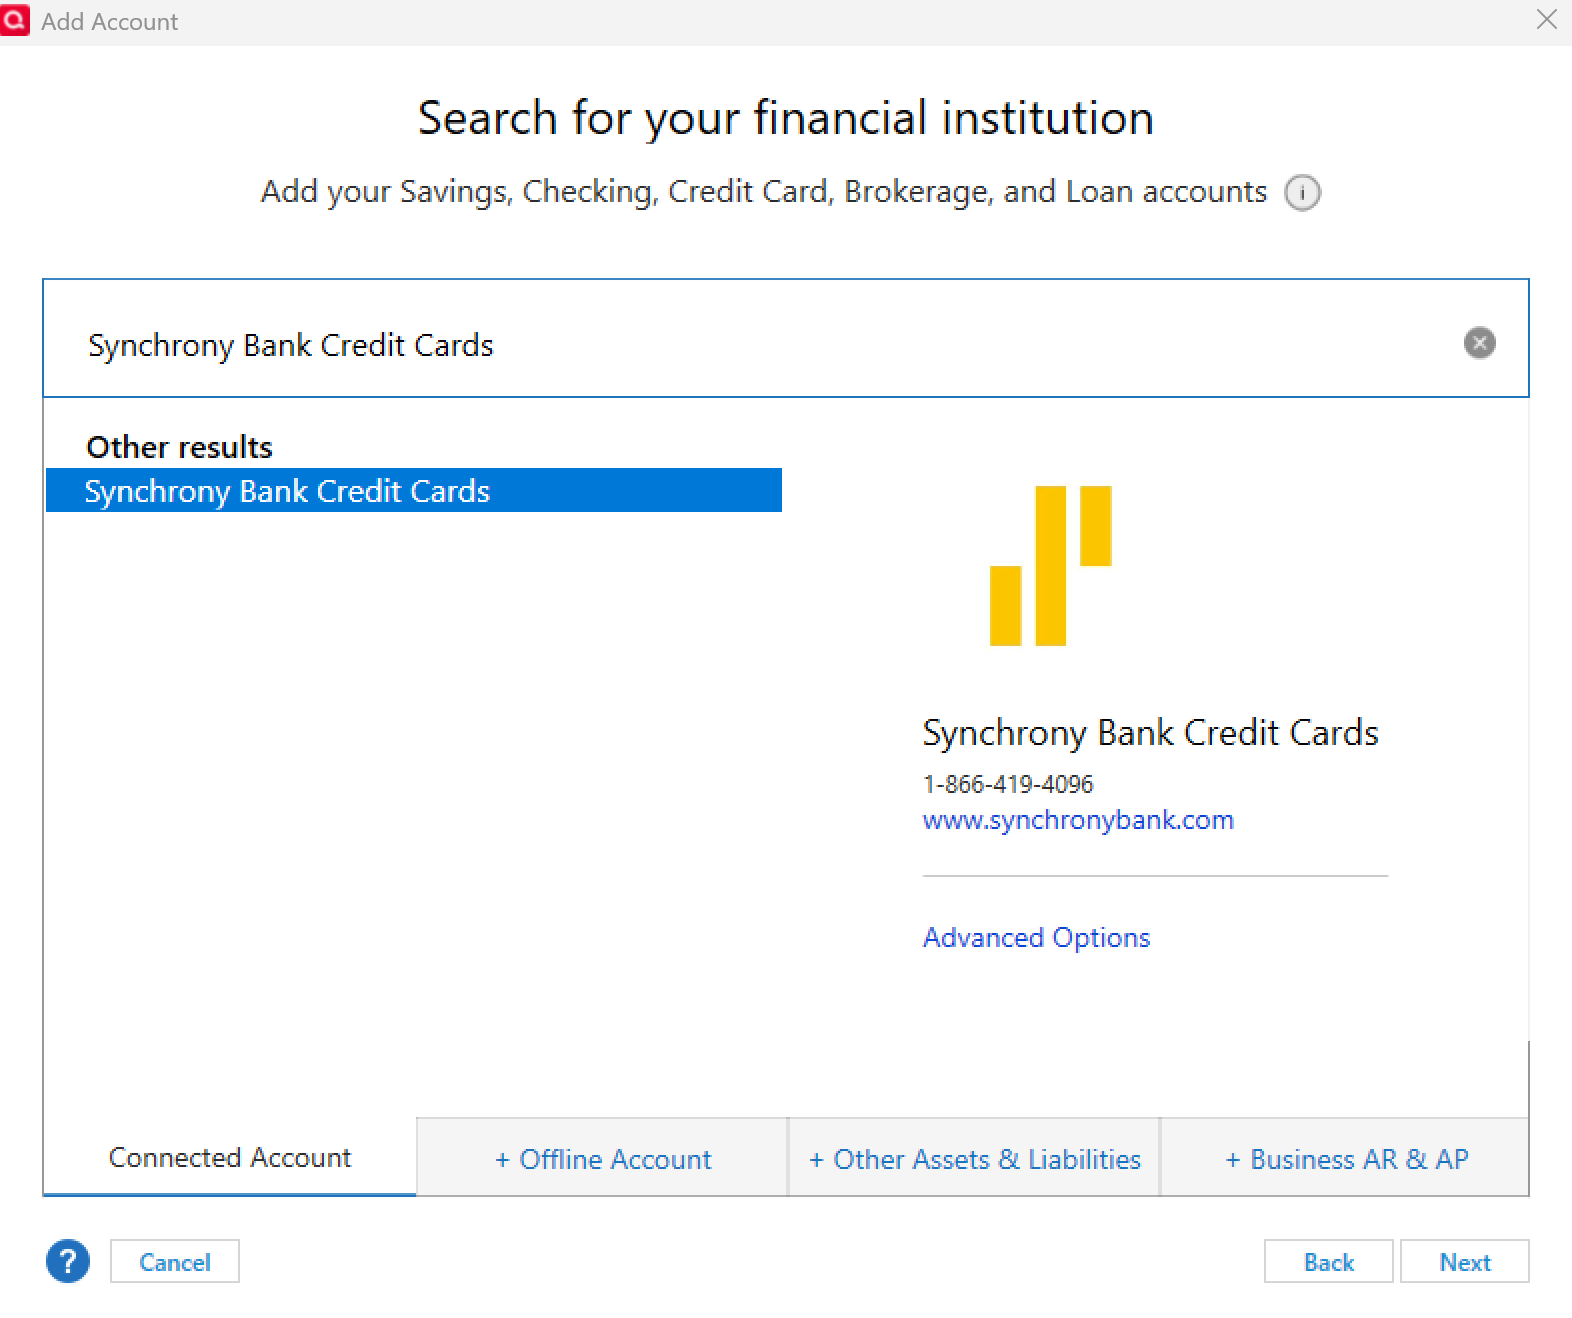Click the phone number 1-866-419-4096

click(x=1008, y=784)
